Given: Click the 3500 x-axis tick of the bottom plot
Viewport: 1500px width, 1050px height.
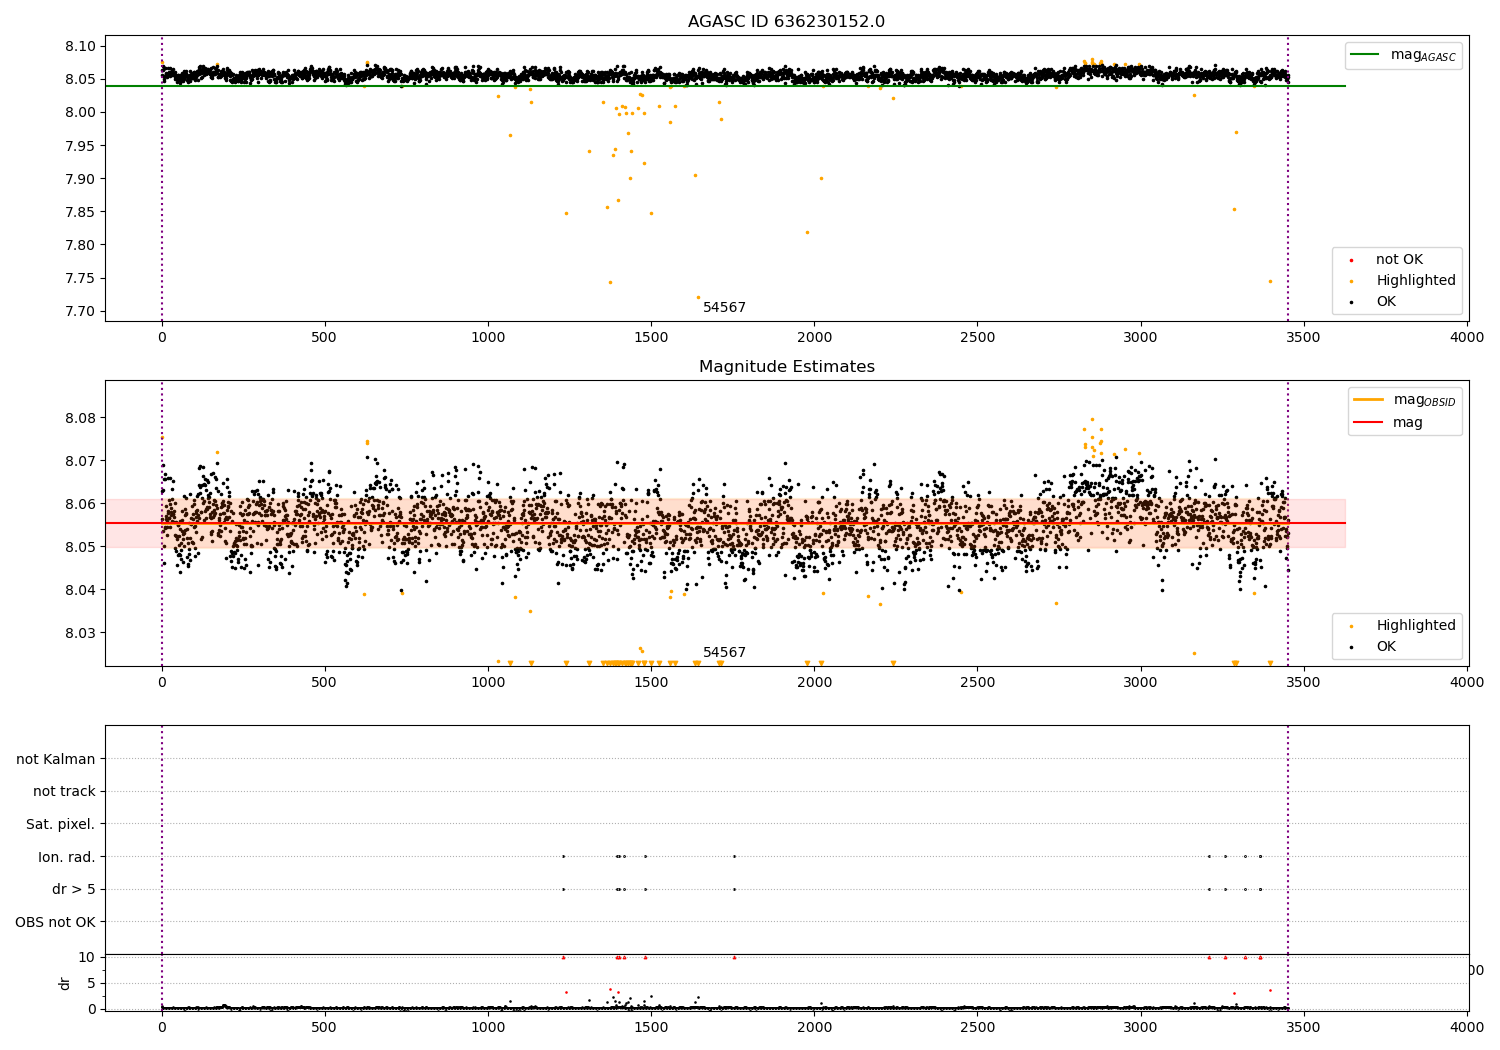Looking at the screenshot, I should click(x=1304, y=1027).
